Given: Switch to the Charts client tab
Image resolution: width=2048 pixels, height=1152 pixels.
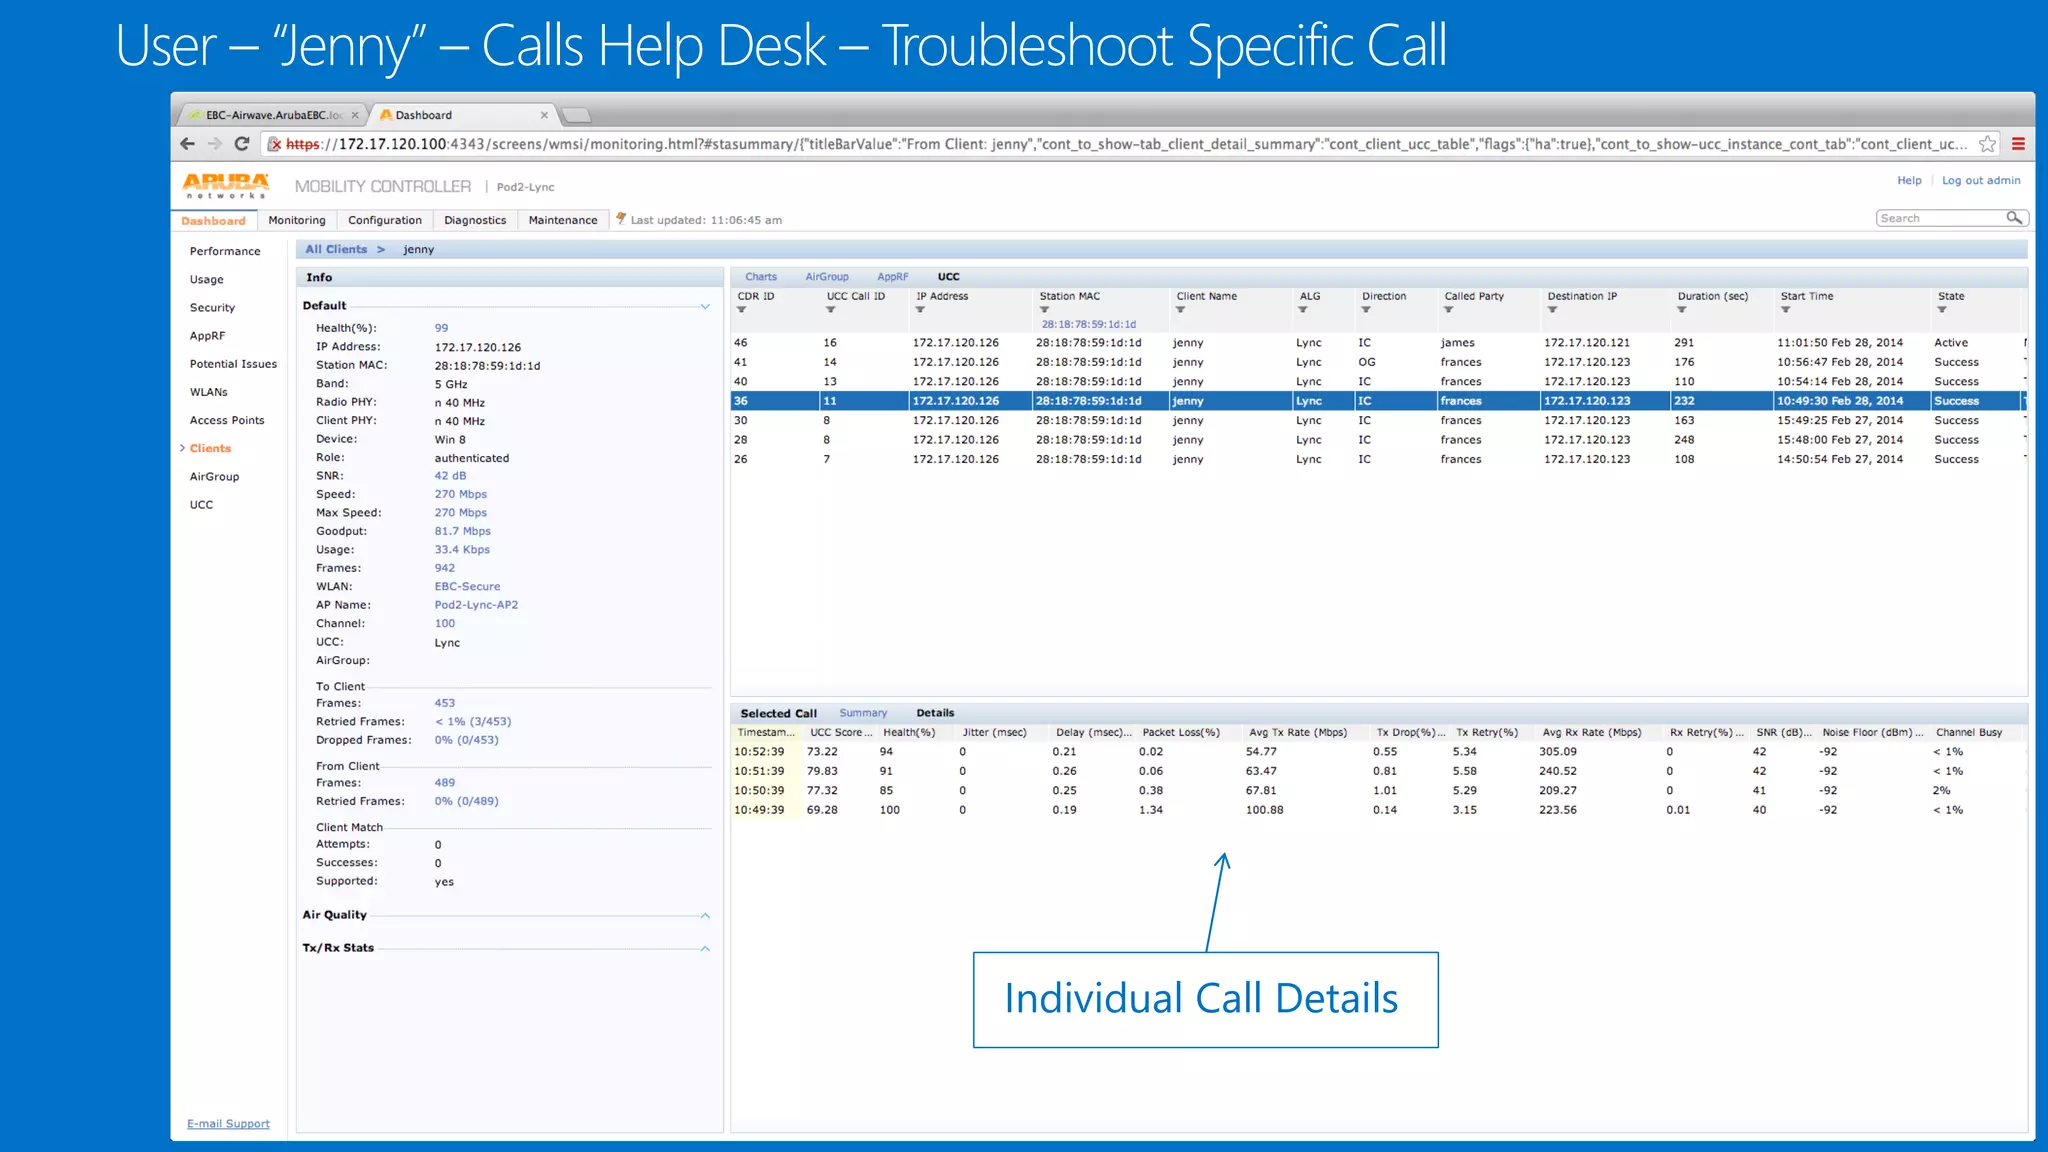Looking at the screenshot, I should (760, 277).
